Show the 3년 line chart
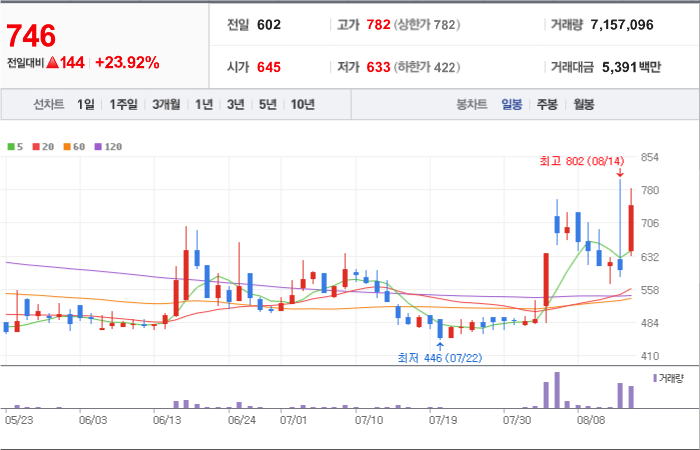The height and width of the screenshot is (450, 700). tap(236, 104)
